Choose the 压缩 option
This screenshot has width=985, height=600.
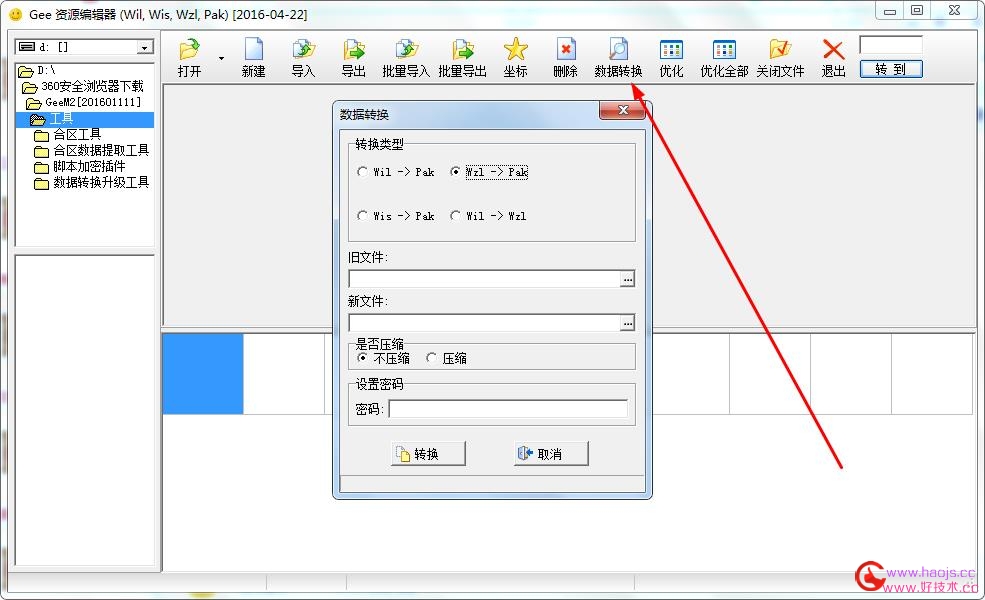[x=446, y=358]
